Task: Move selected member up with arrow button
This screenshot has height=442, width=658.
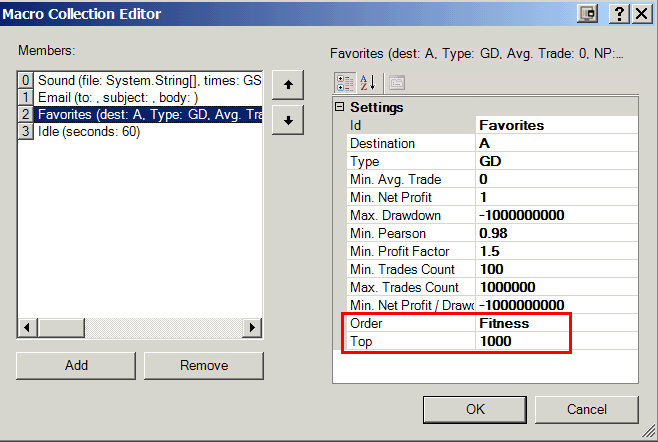Action: [x=288, y=85]
